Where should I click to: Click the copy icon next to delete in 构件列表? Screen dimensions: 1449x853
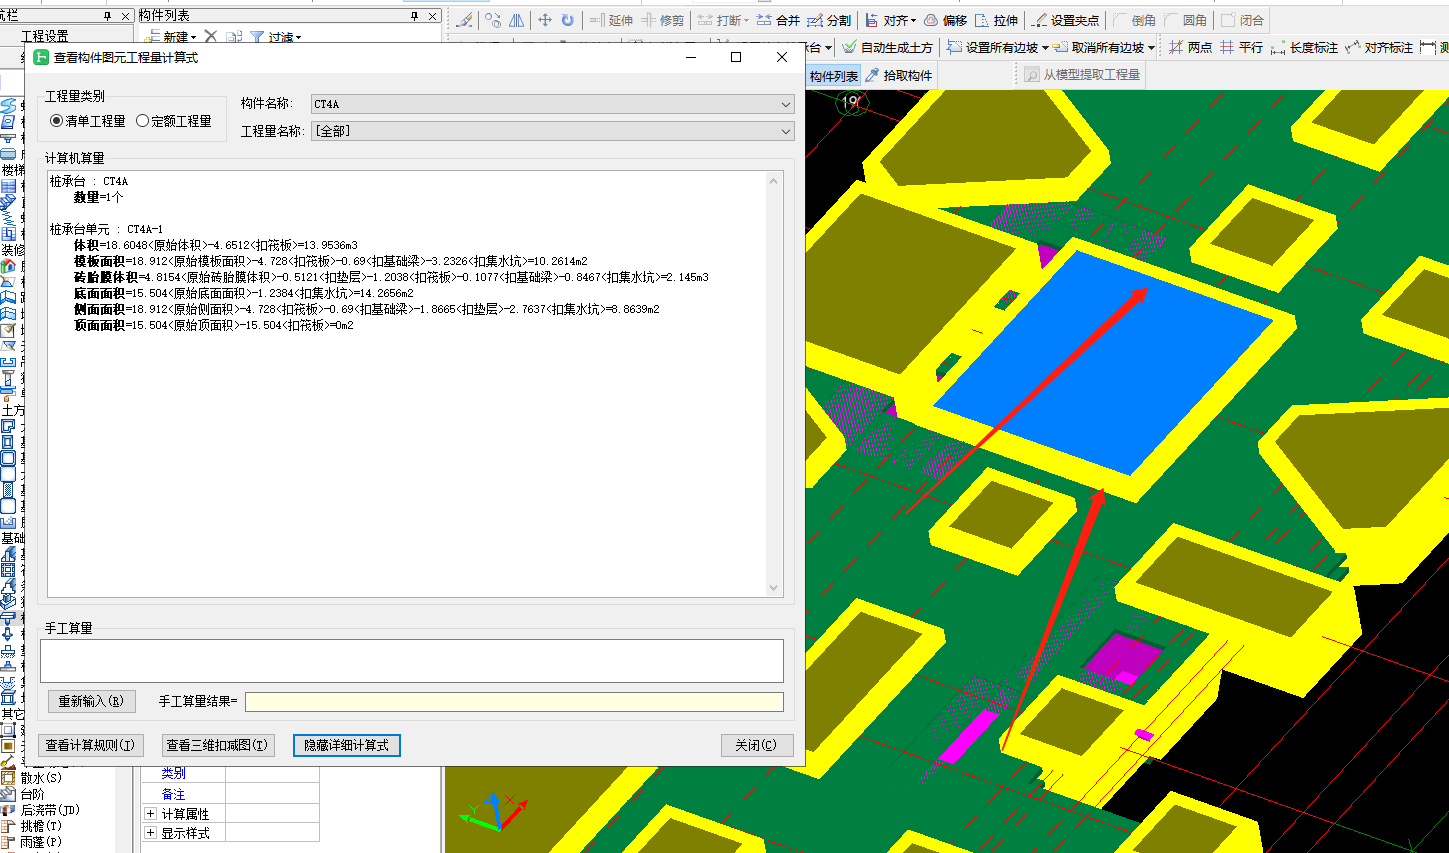click(x=234, y=37)
